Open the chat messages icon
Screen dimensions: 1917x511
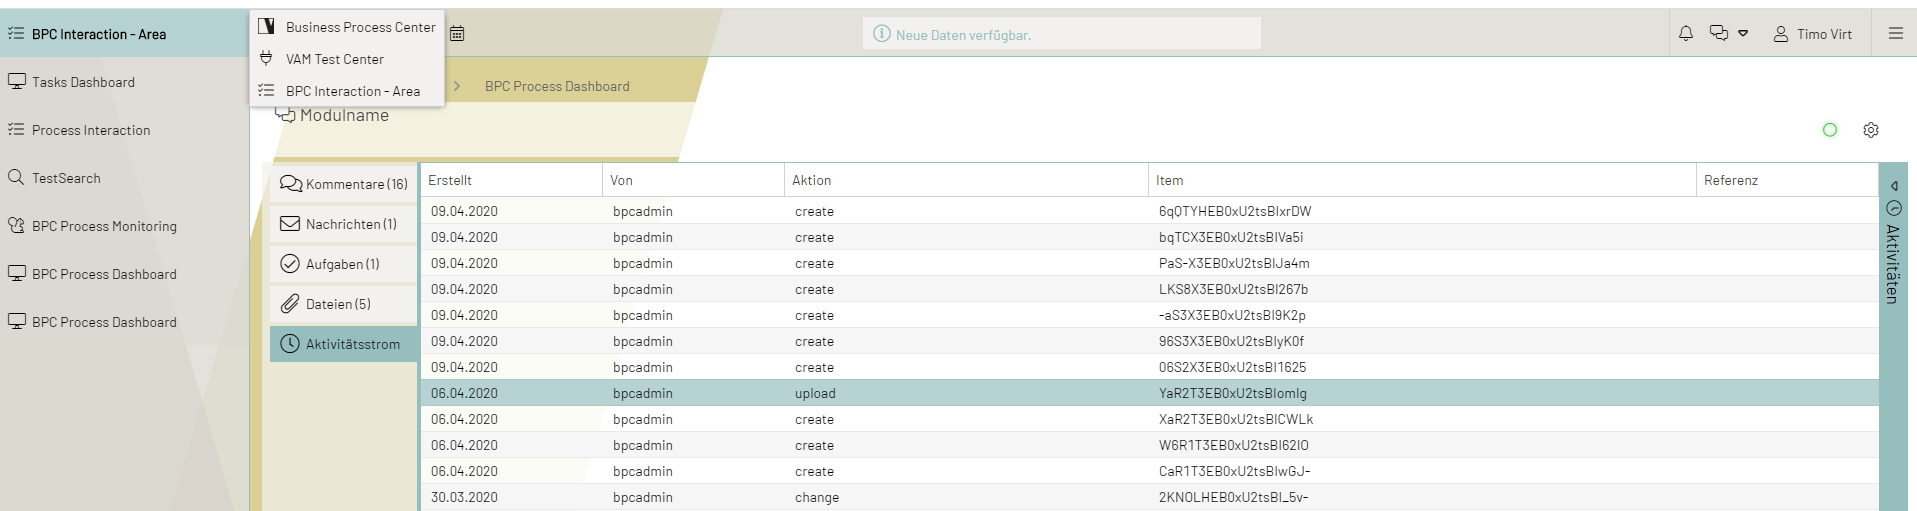coord(1718,33)
